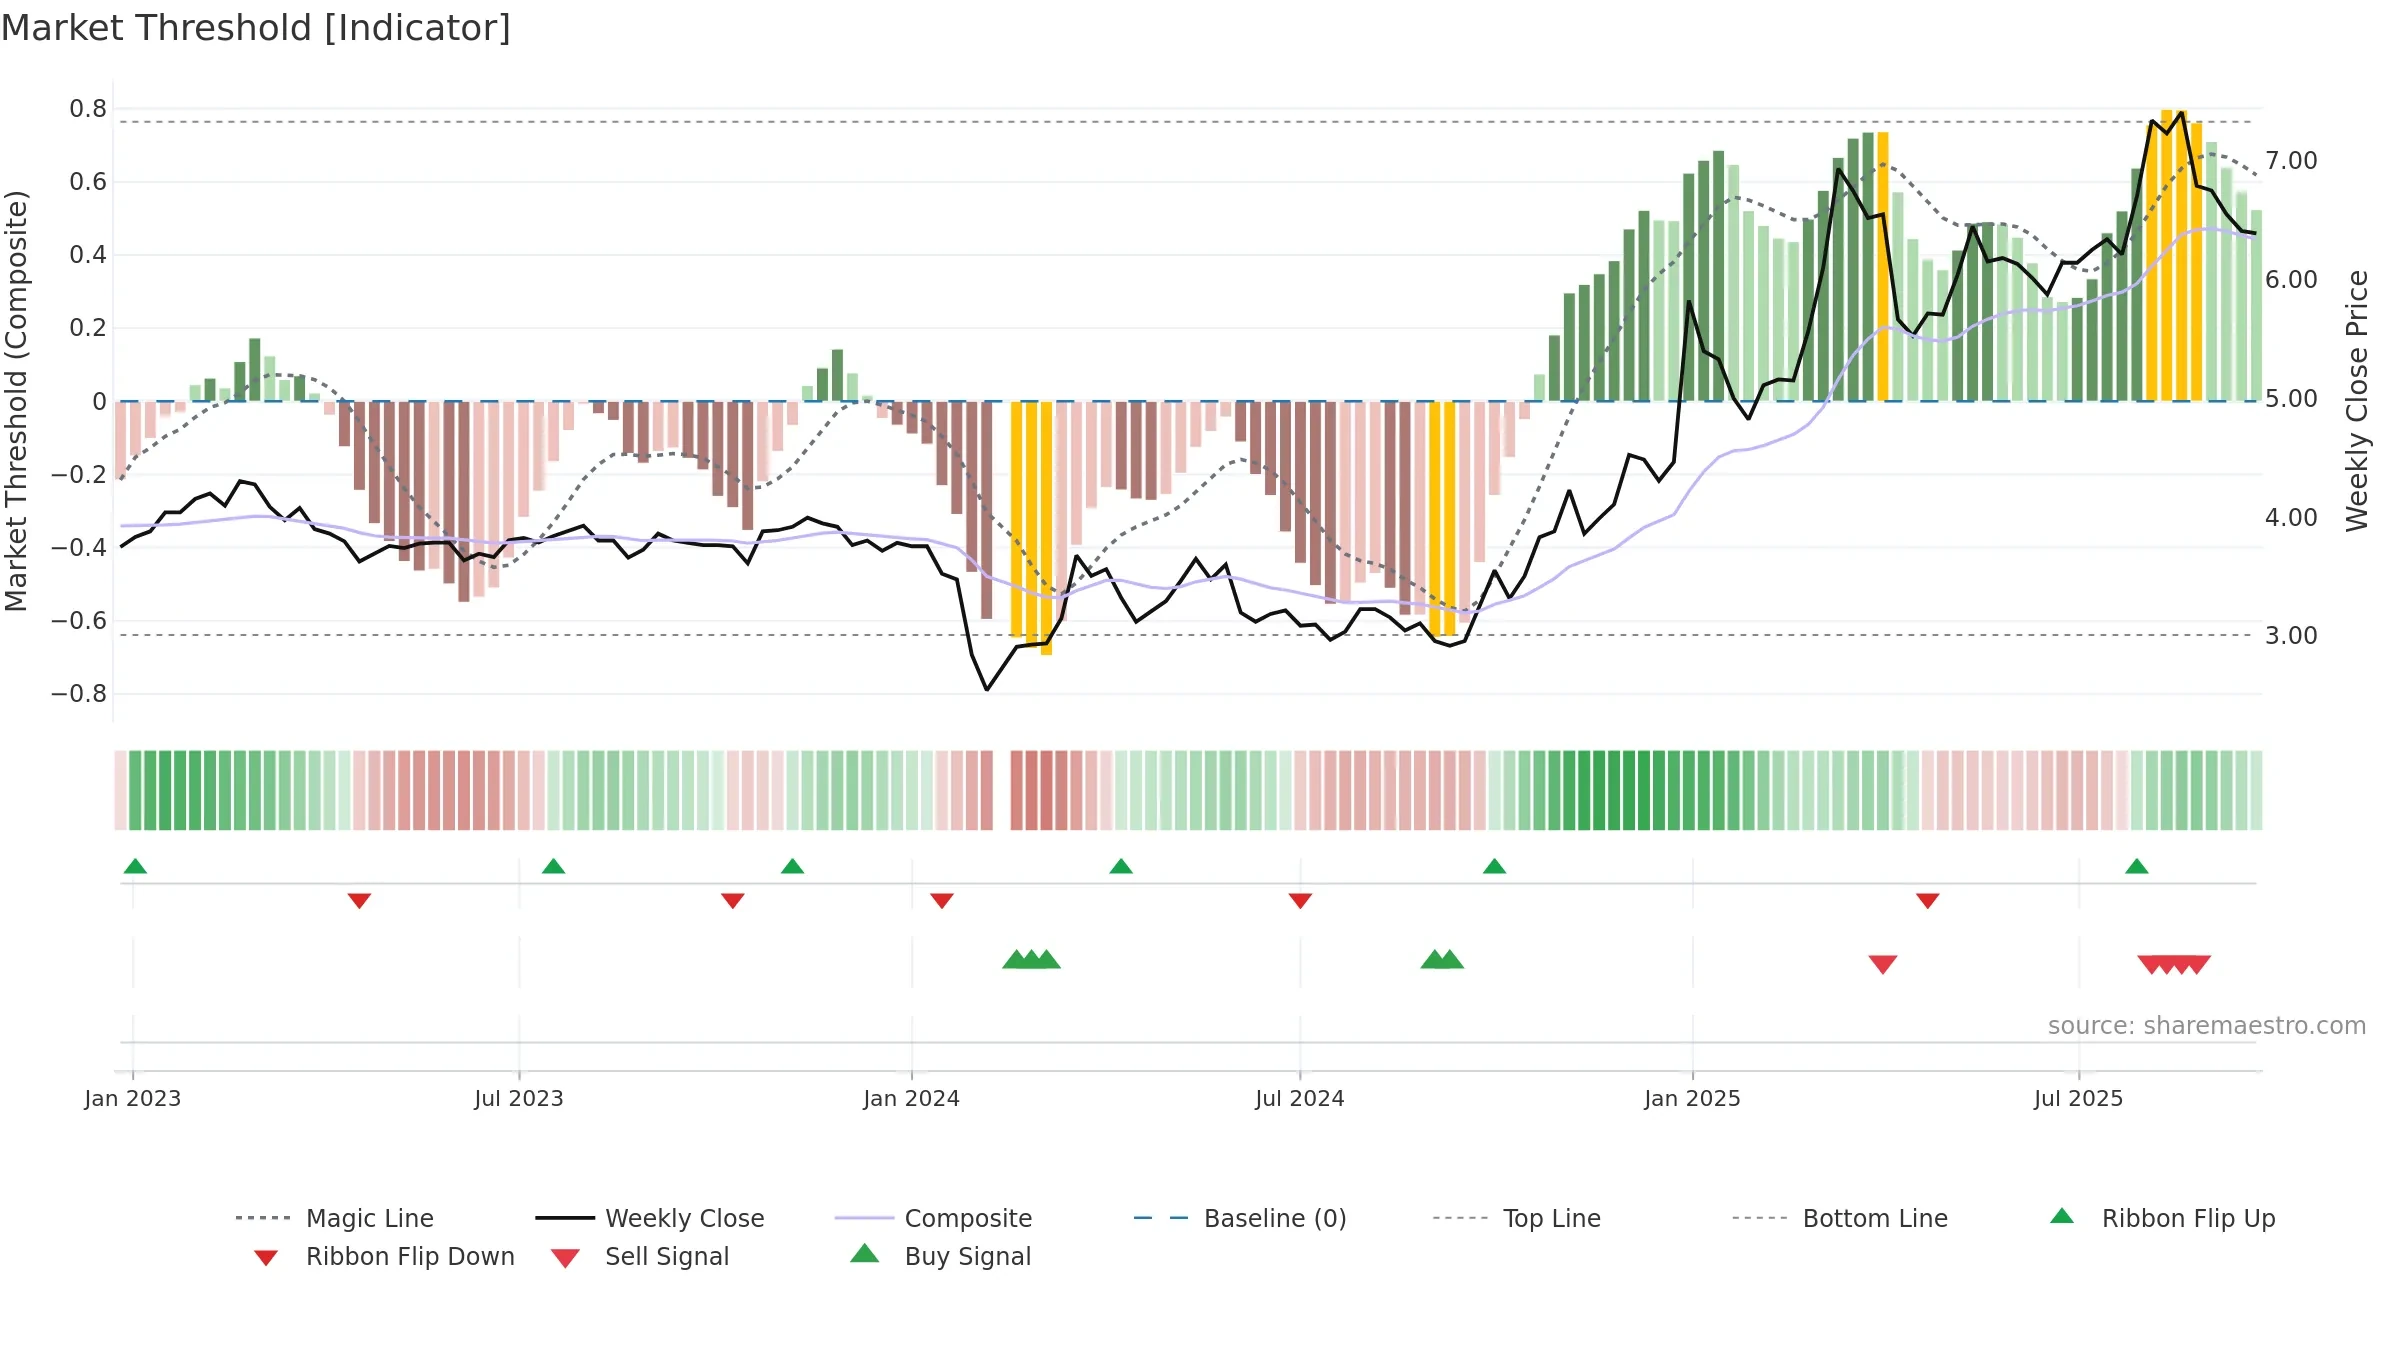Image resolution: width=2400 pixels, height=1350 pixels.
Task: Toggle the Magic Line legend entry
Action: point(334,1218)
